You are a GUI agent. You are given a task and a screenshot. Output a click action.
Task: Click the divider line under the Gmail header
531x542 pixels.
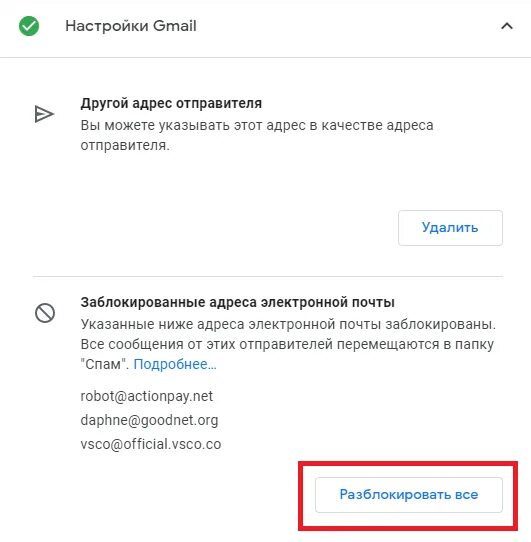click(x=266, y=57)
